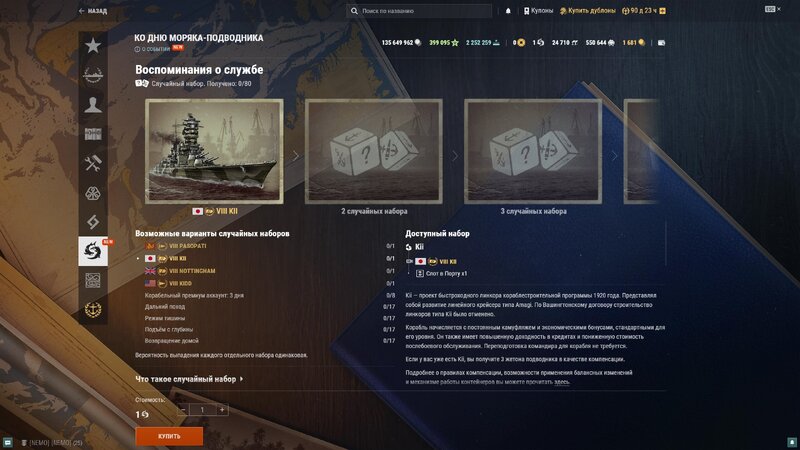The width and height of the screenshot is (800, 450).
Task: Open the commander silhouette sidebar icon
Action: 93,105
